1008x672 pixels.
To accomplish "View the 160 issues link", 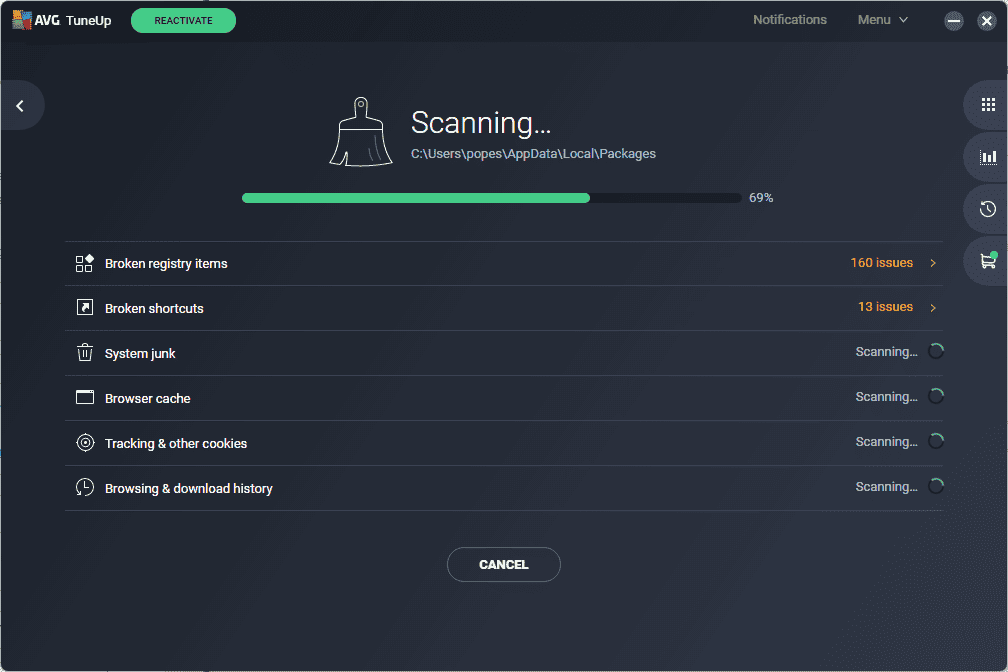I will [881, 262].
